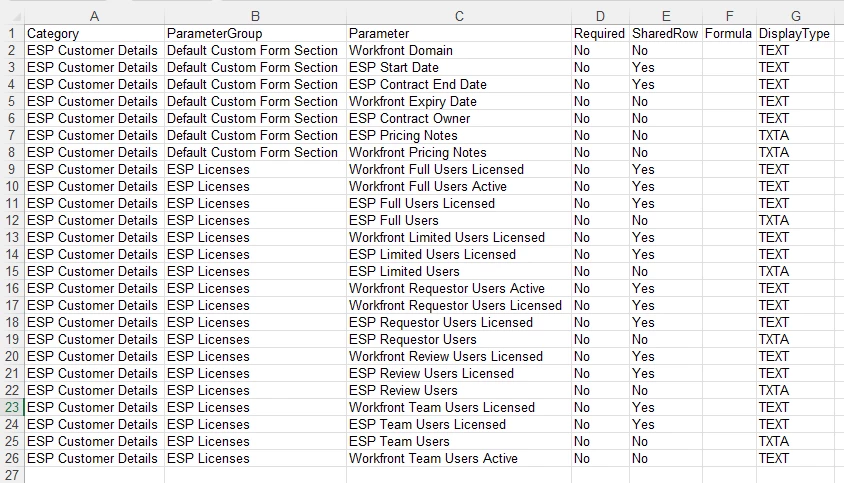Select the Workfront Domain cell
This screenshot has width=844, height=483.
coord(459,50)
